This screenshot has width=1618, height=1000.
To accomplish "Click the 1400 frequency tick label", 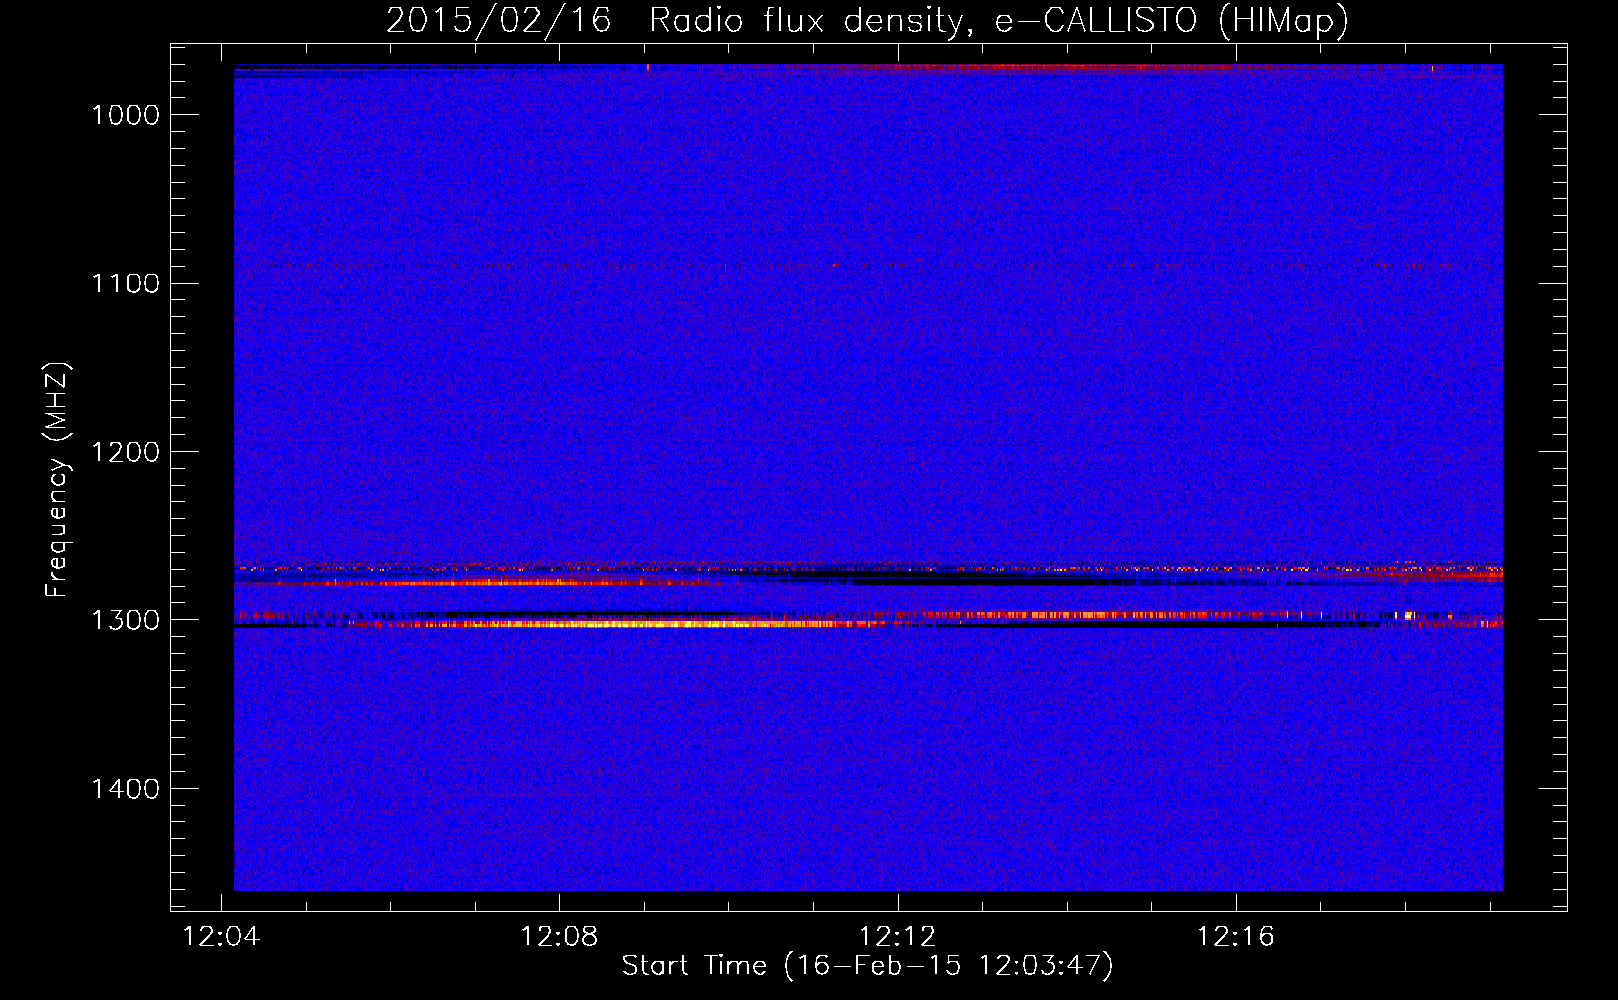I will pos(126,789).
